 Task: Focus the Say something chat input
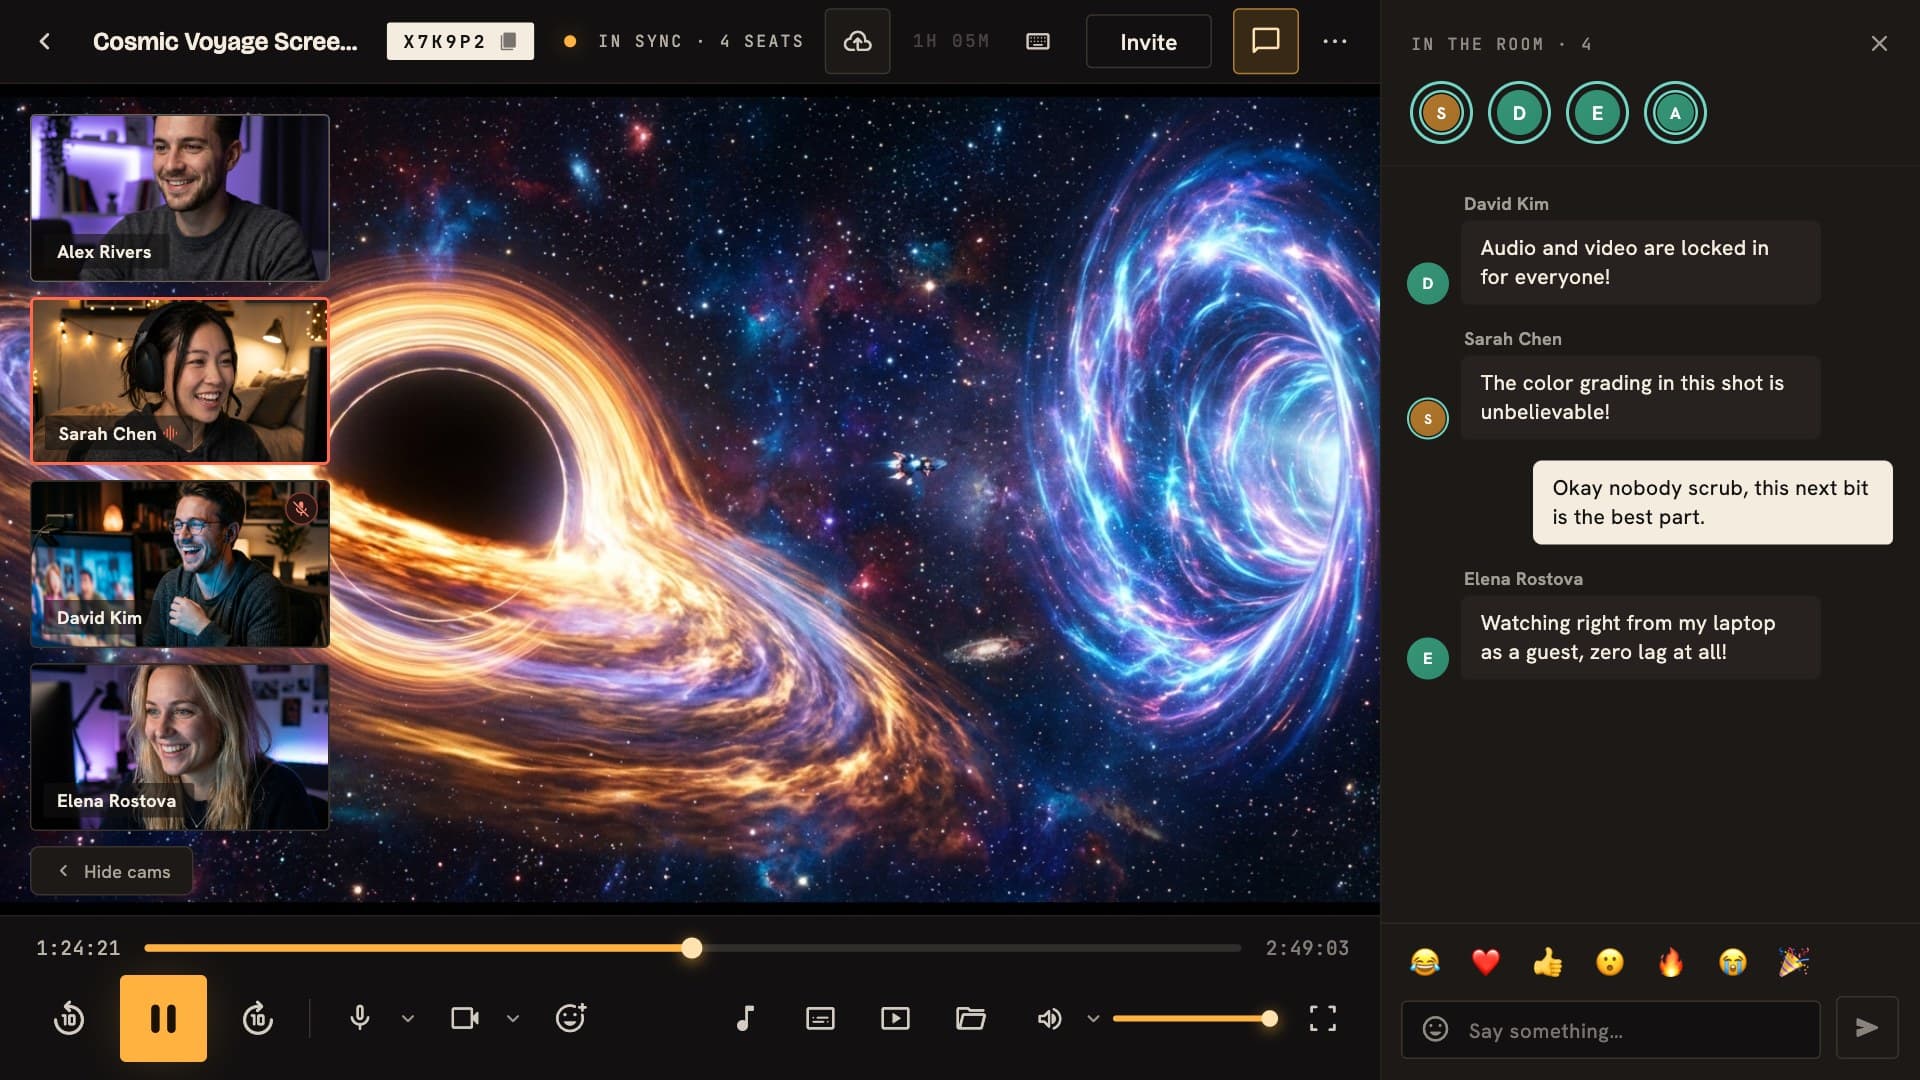tap(1610, 1029)
